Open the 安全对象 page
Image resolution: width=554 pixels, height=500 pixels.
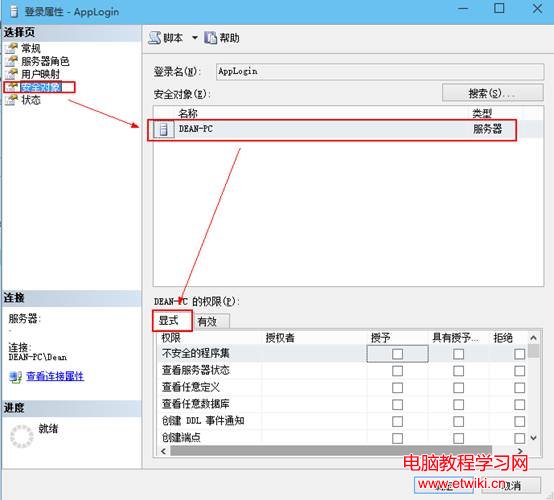coord(41,87)
